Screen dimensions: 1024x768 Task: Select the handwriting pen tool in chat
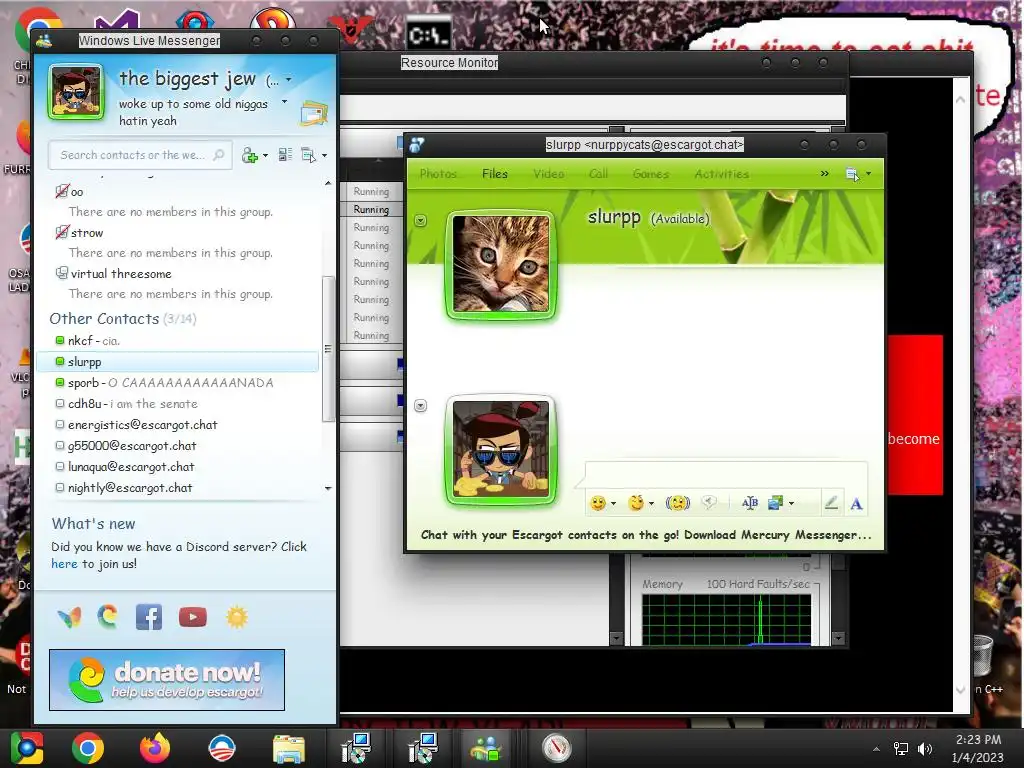point(831,502)
